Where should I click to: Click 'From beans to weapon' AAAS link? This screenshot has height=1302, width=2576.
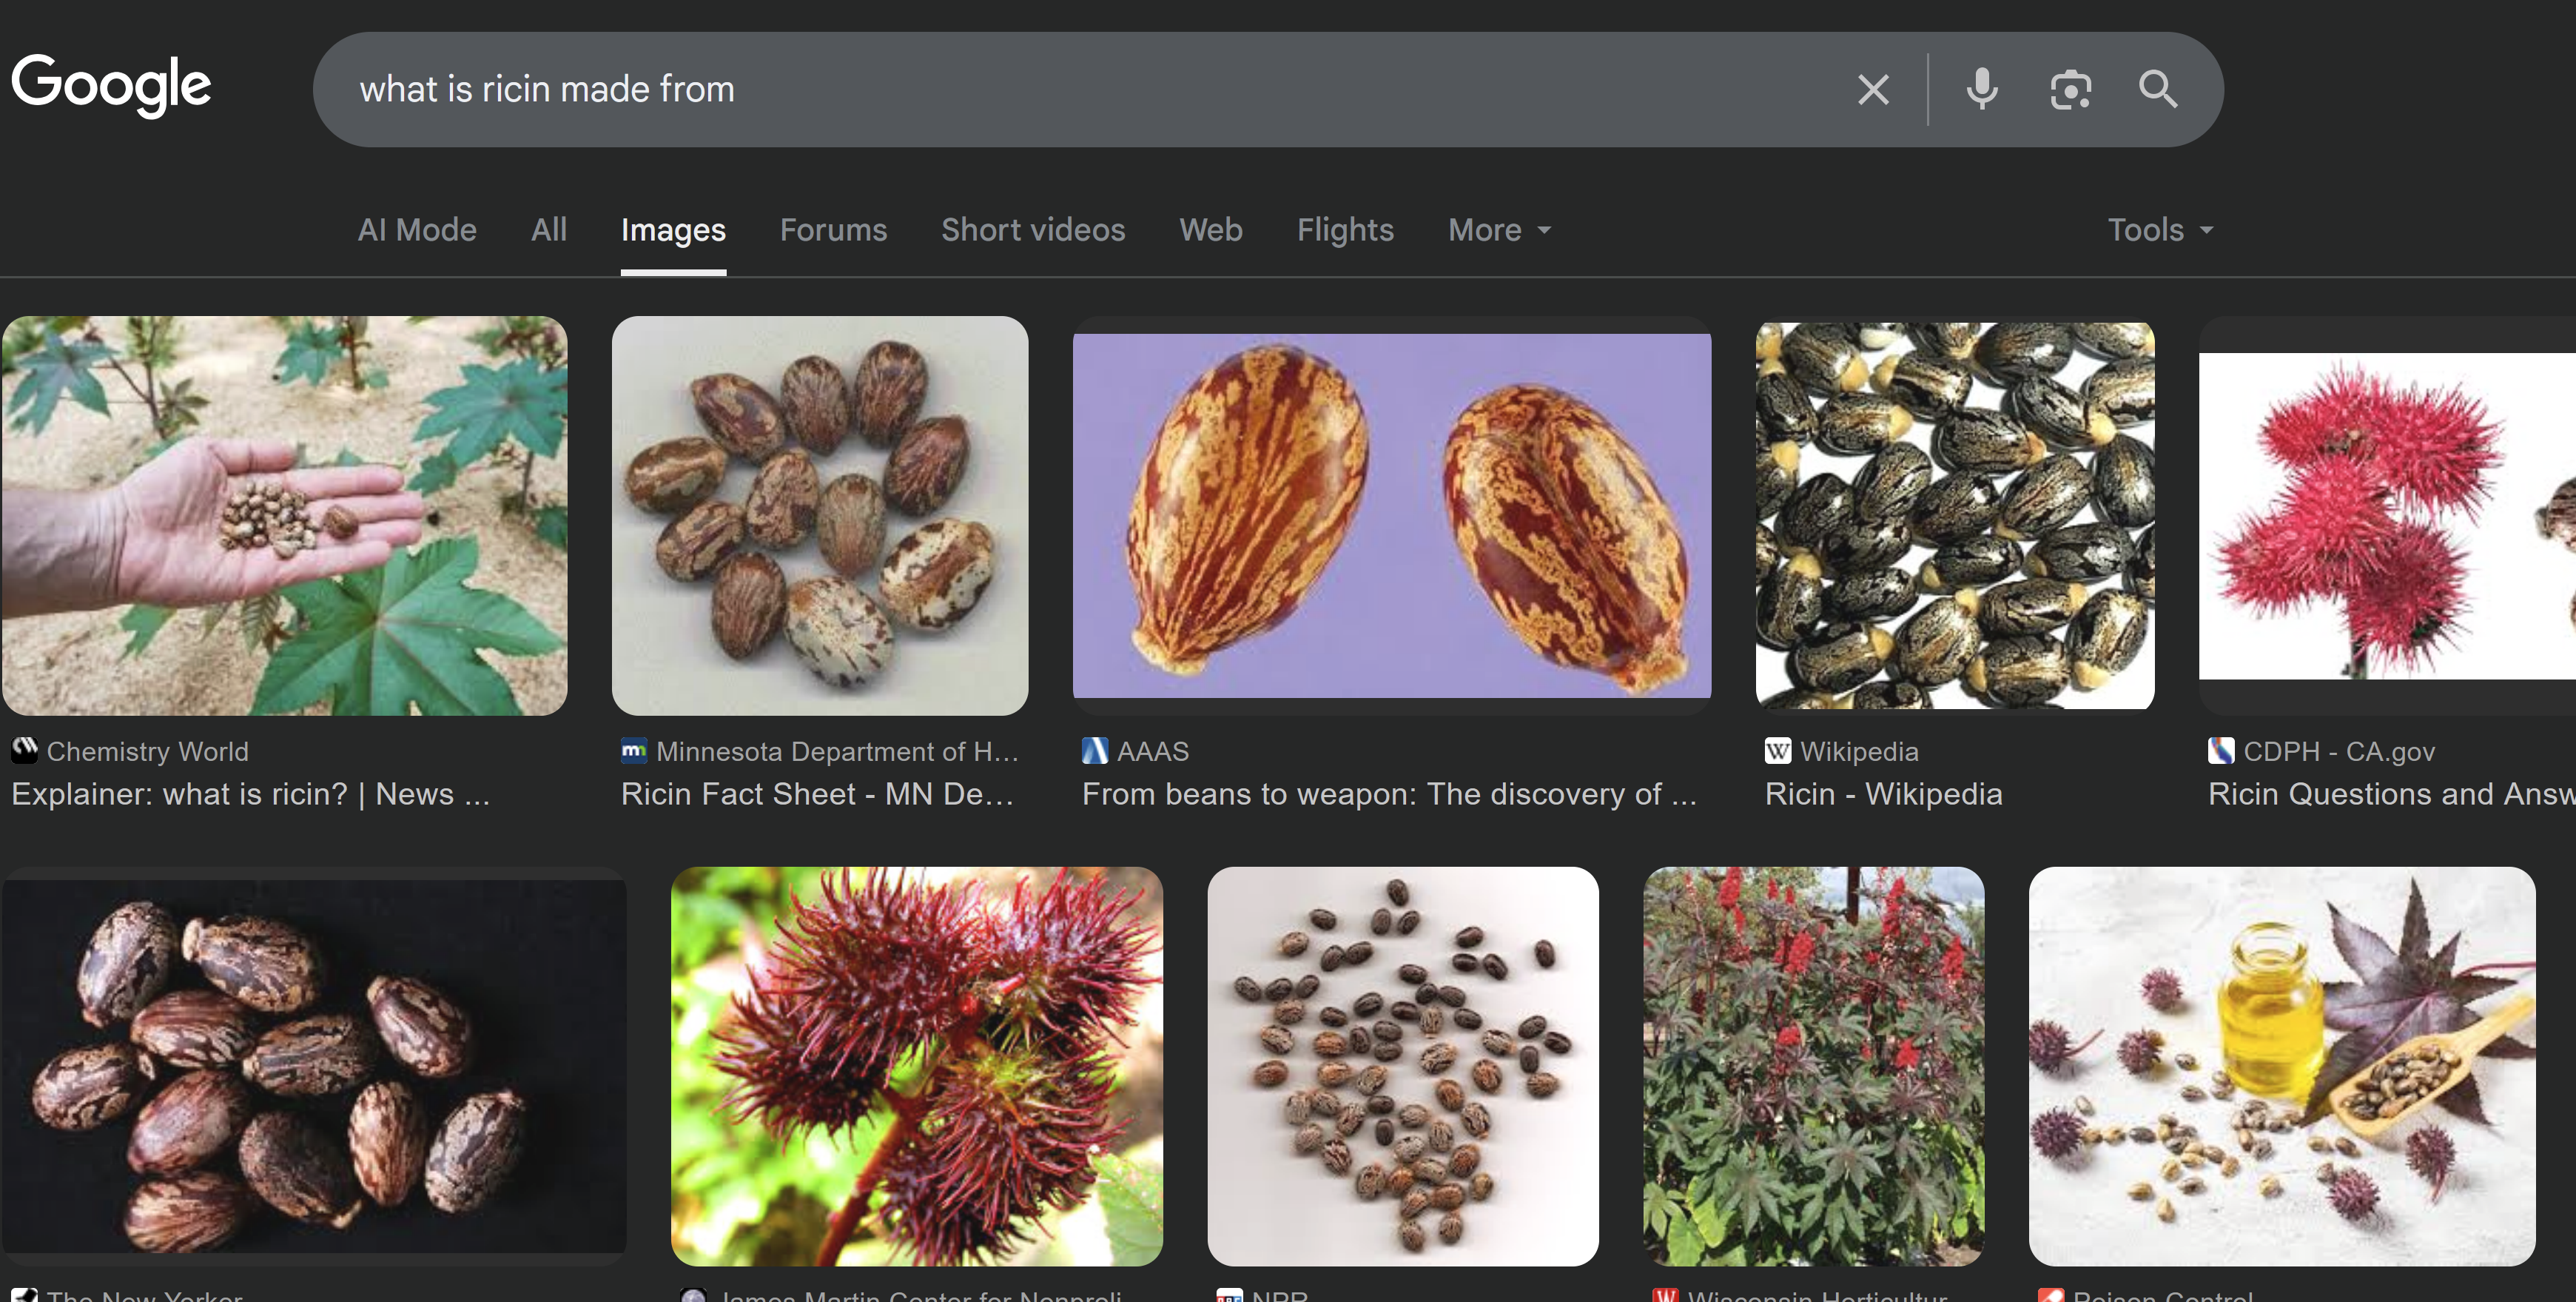click(x=1388, y=794)
